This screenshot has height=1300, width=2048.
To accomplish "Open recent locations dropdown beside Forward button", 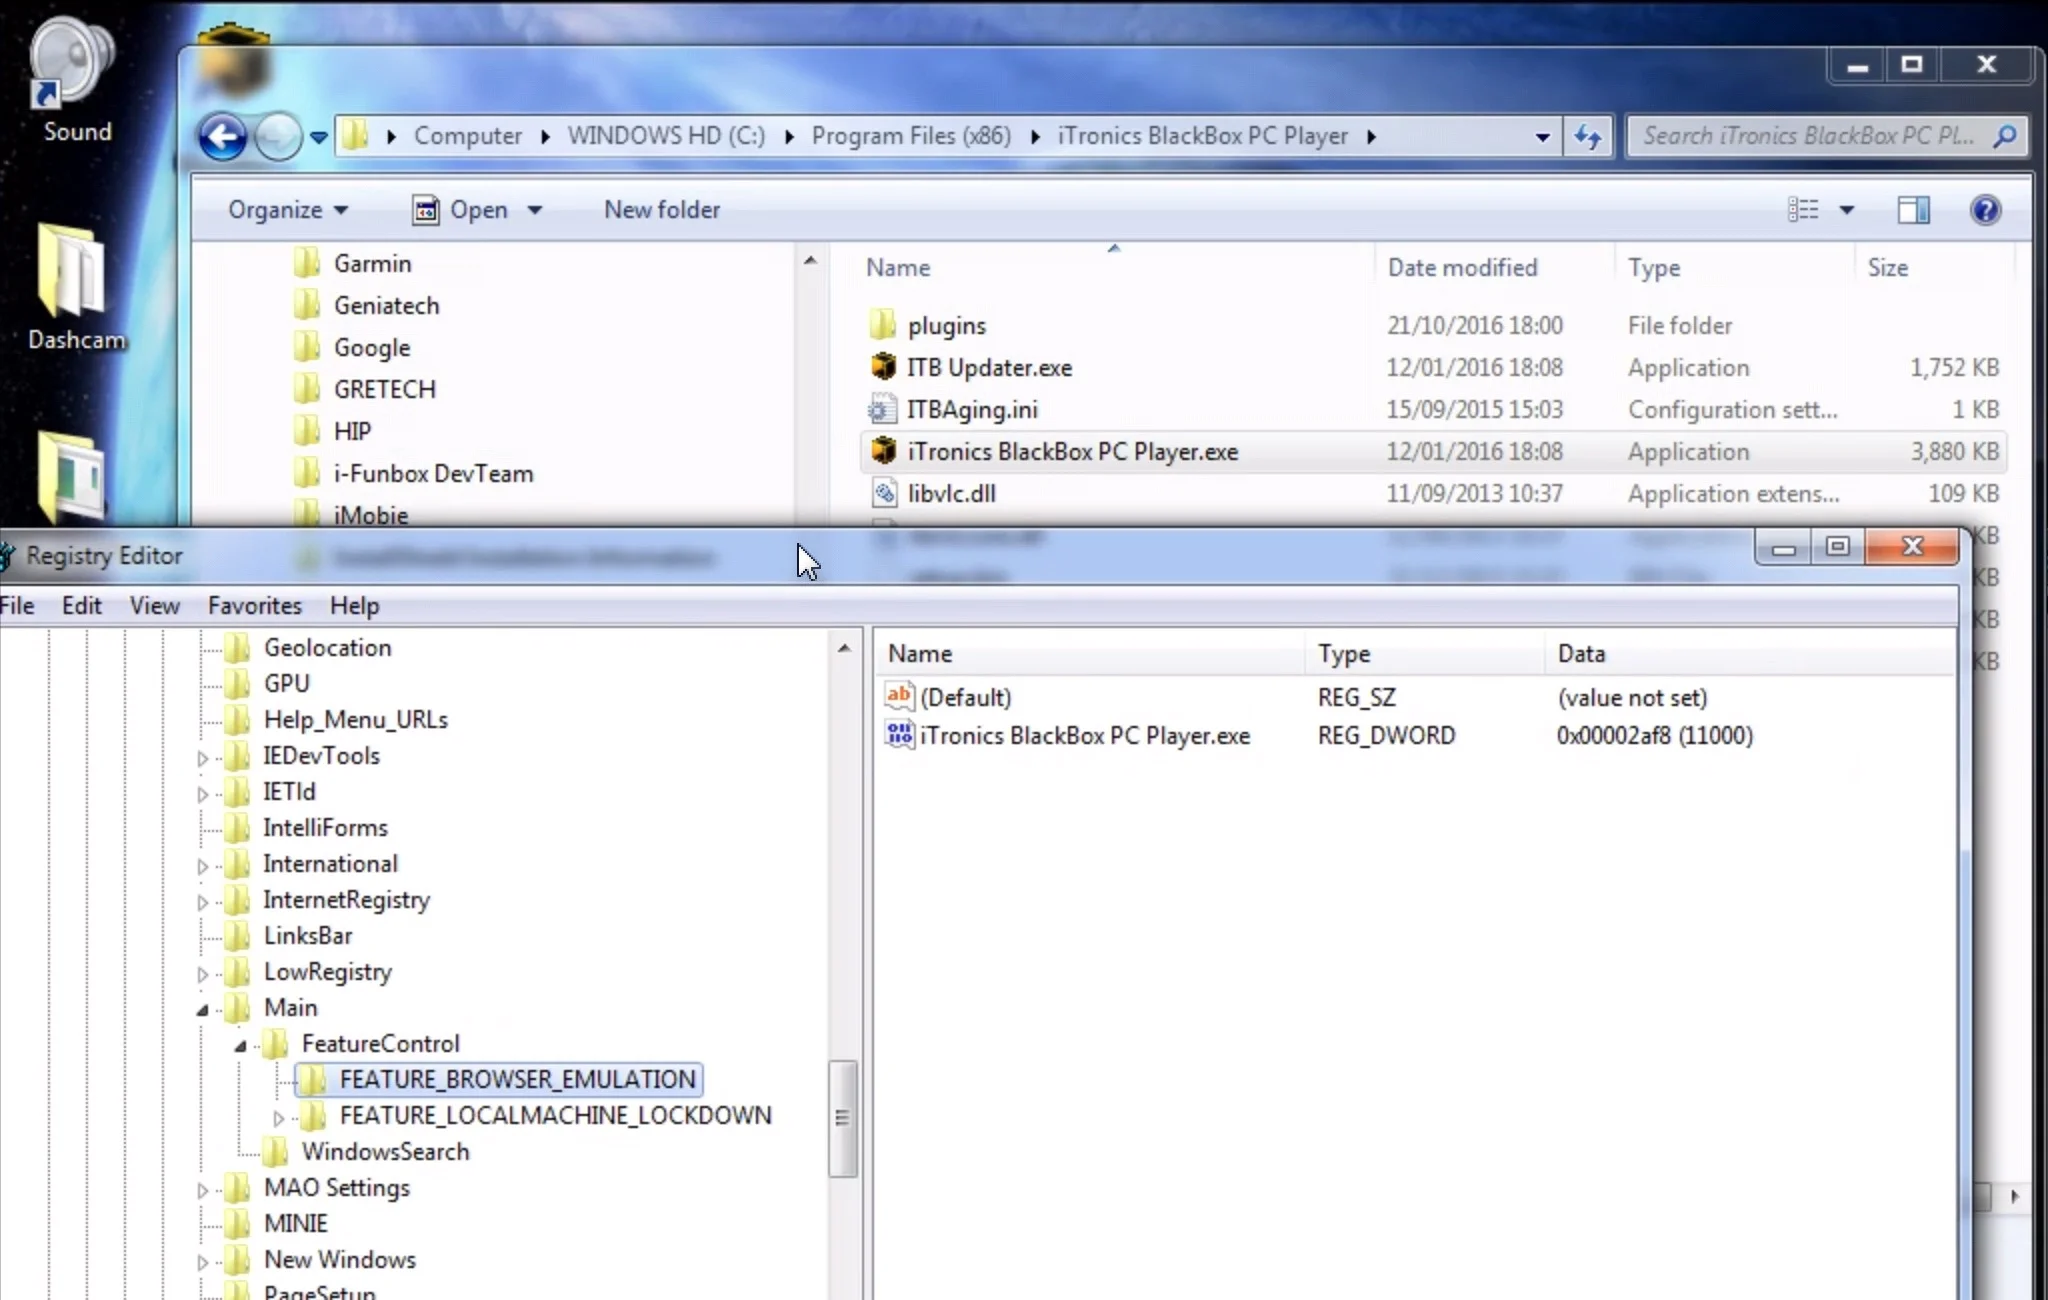I will click(318, 137).
